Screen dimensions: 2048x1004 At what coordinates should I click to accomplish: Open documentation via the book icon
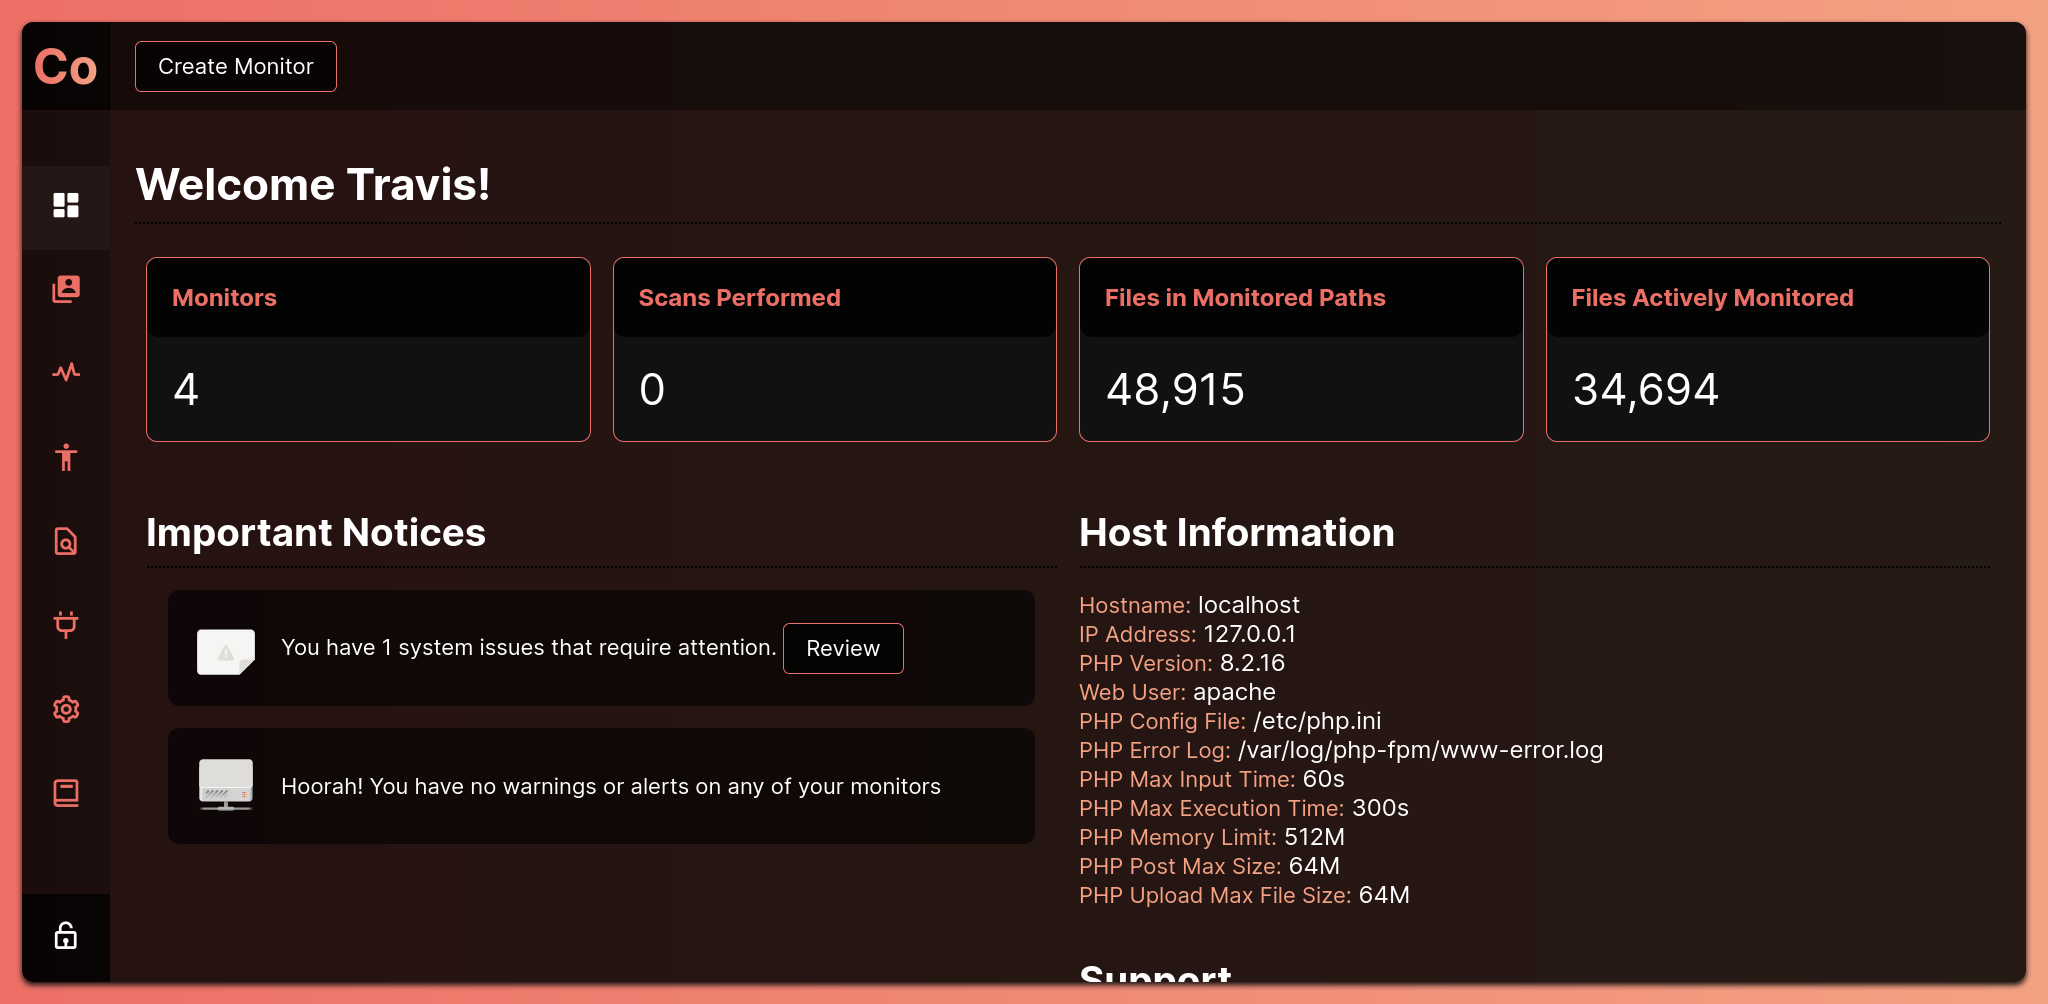pyautogui.click(x=66, y=793)
